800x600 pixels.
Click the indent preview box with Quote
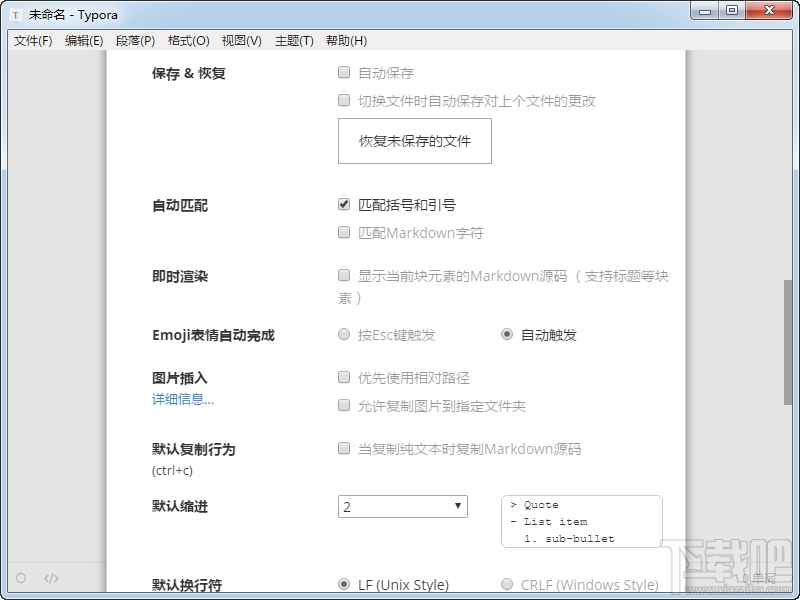coord(582,521)
